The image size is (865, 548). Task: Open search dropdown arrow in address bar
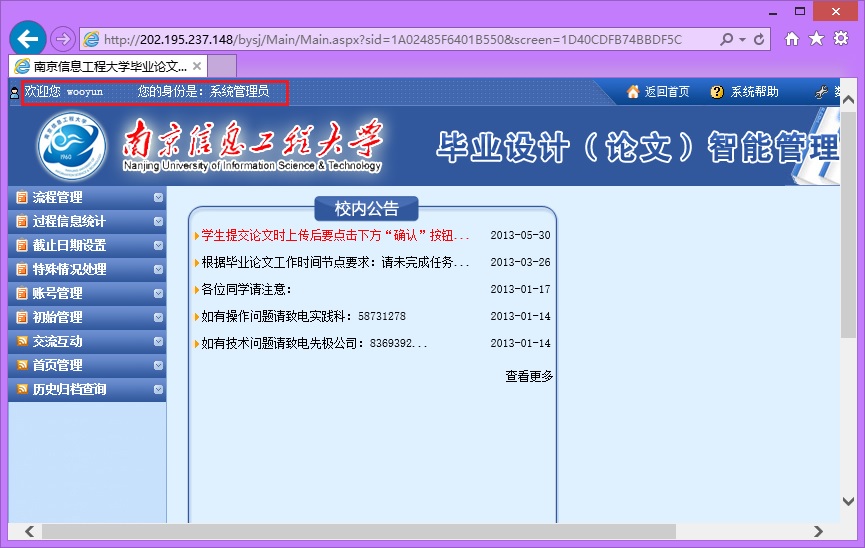click(x=743, y=40)
